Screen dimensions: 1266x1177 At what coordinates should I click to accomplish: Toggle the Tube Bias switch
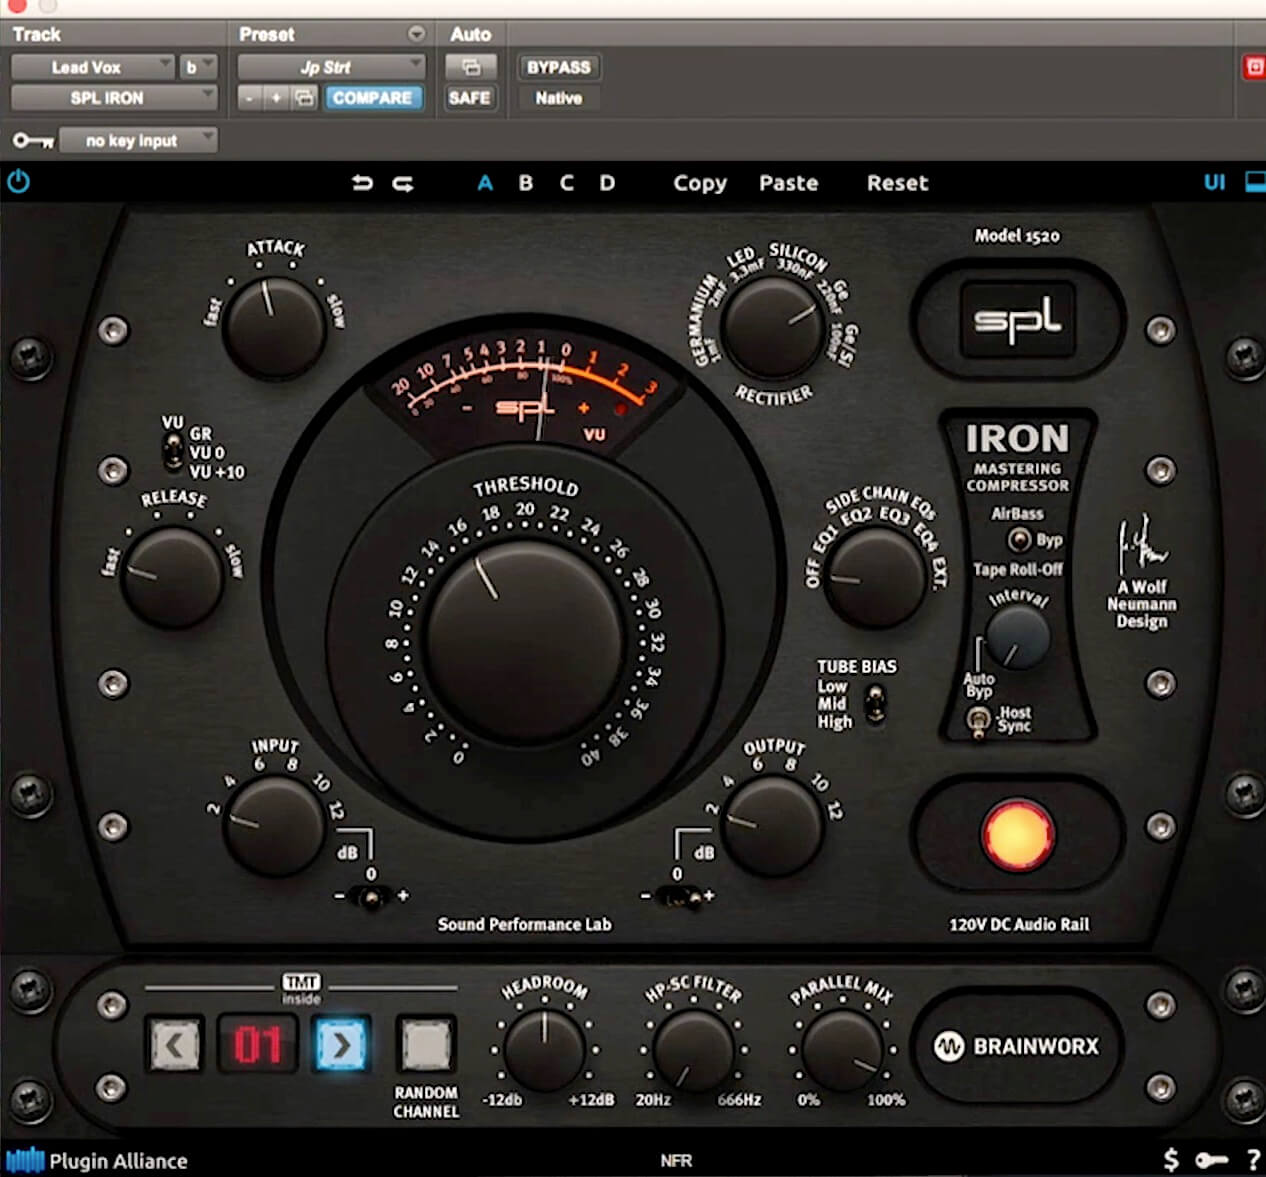[x=875, y=703]
